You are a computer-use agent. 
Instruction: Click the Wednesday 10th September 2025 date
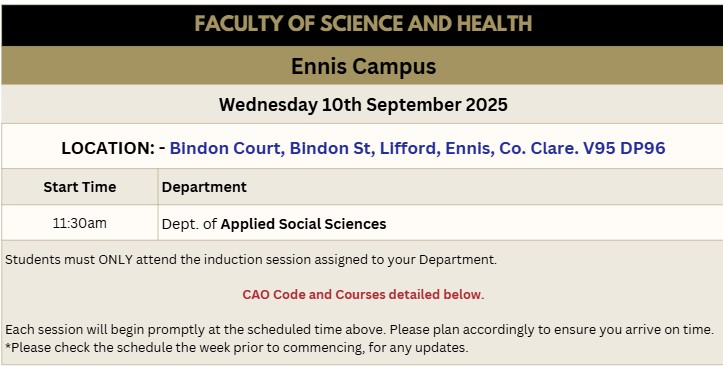tap(363, 105)
